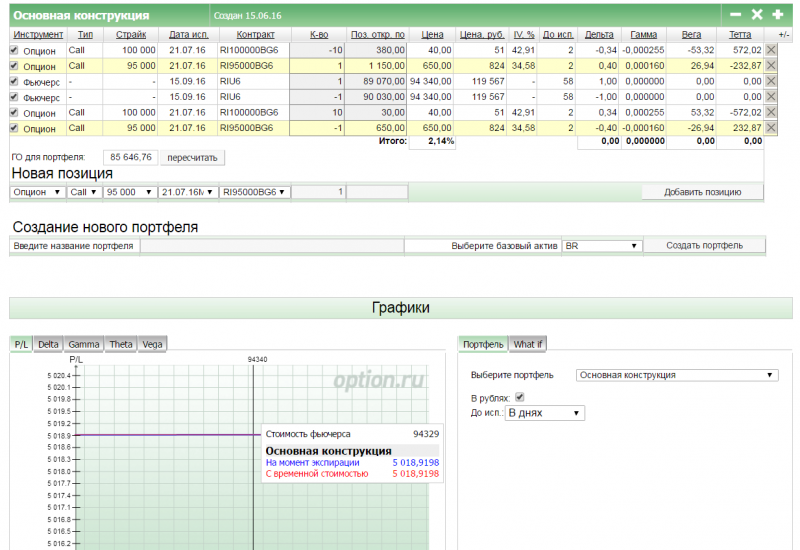
Task: Disable the В рублях checkbox
Action: pos(519,397)
